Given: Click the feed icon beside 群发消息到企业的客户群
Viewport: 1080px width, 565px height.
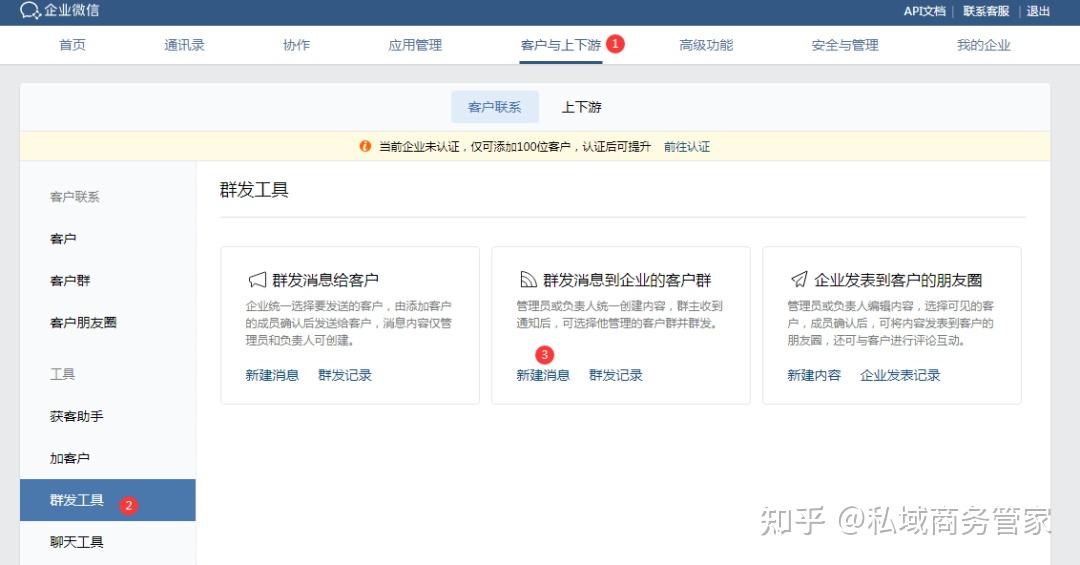Looking at the screenshot, I should point(528,280).
